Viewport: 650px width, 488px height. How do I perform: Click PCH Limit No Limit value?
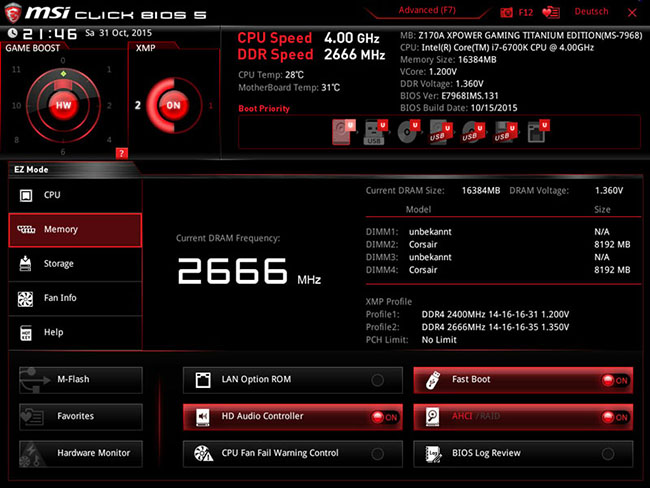pyautogui.click(x=439, y=340)
